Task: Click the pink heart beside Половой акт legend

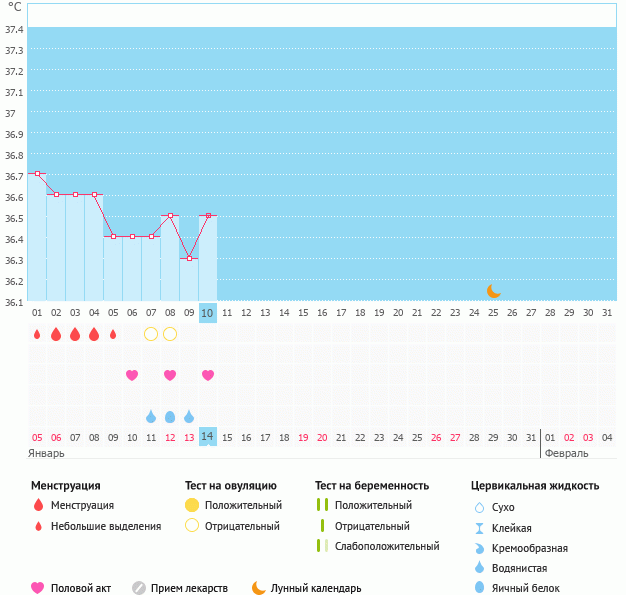Action: (38, 588)
